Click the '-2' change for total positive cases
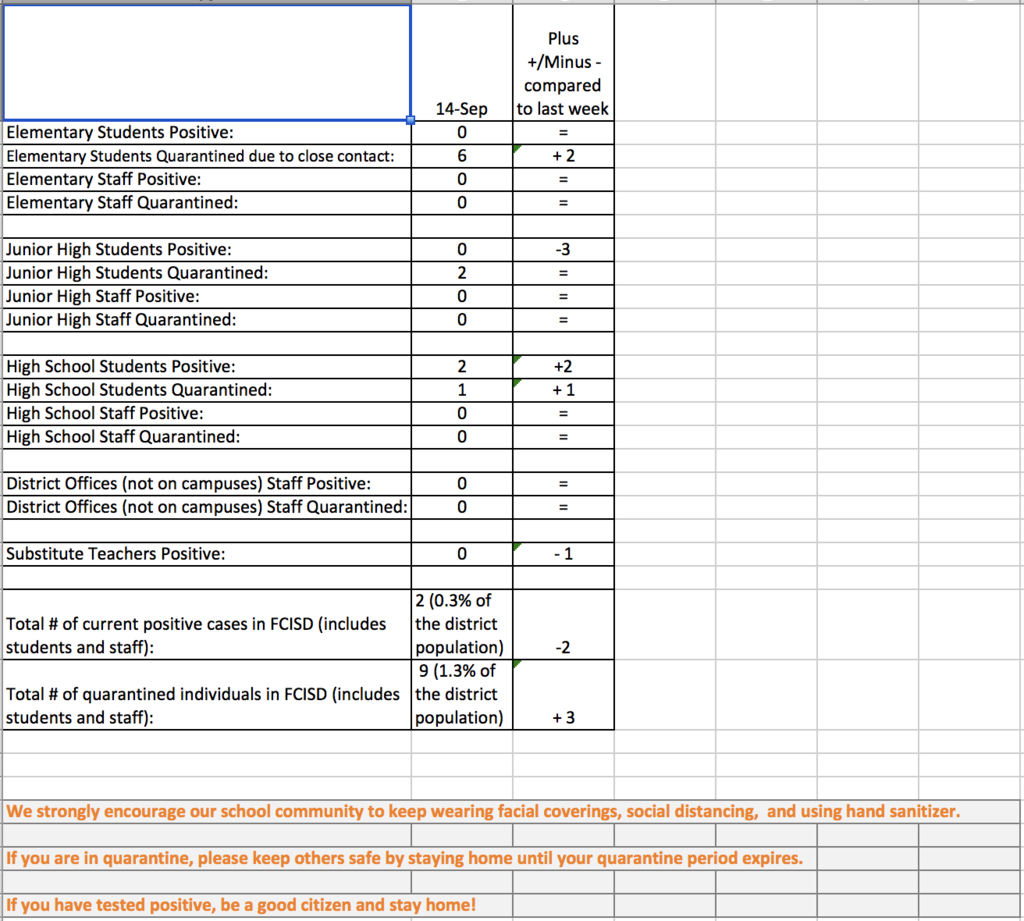1024x921 pixels. [x=563, y=624]
